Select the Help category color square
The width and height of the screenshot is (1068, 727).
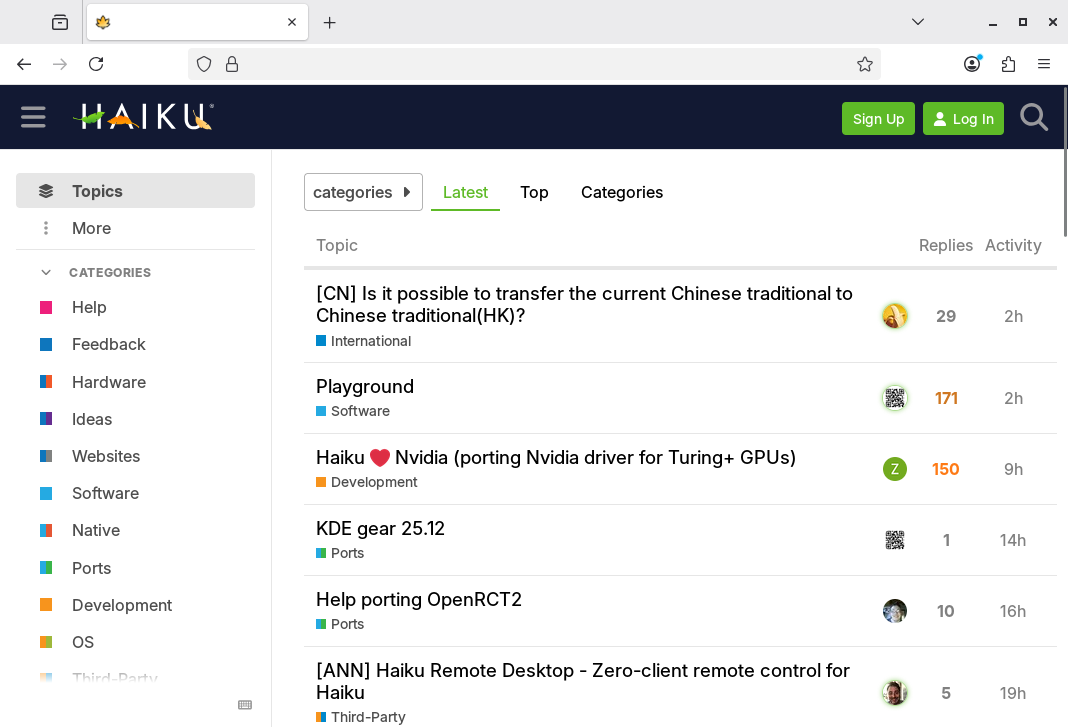46,307
